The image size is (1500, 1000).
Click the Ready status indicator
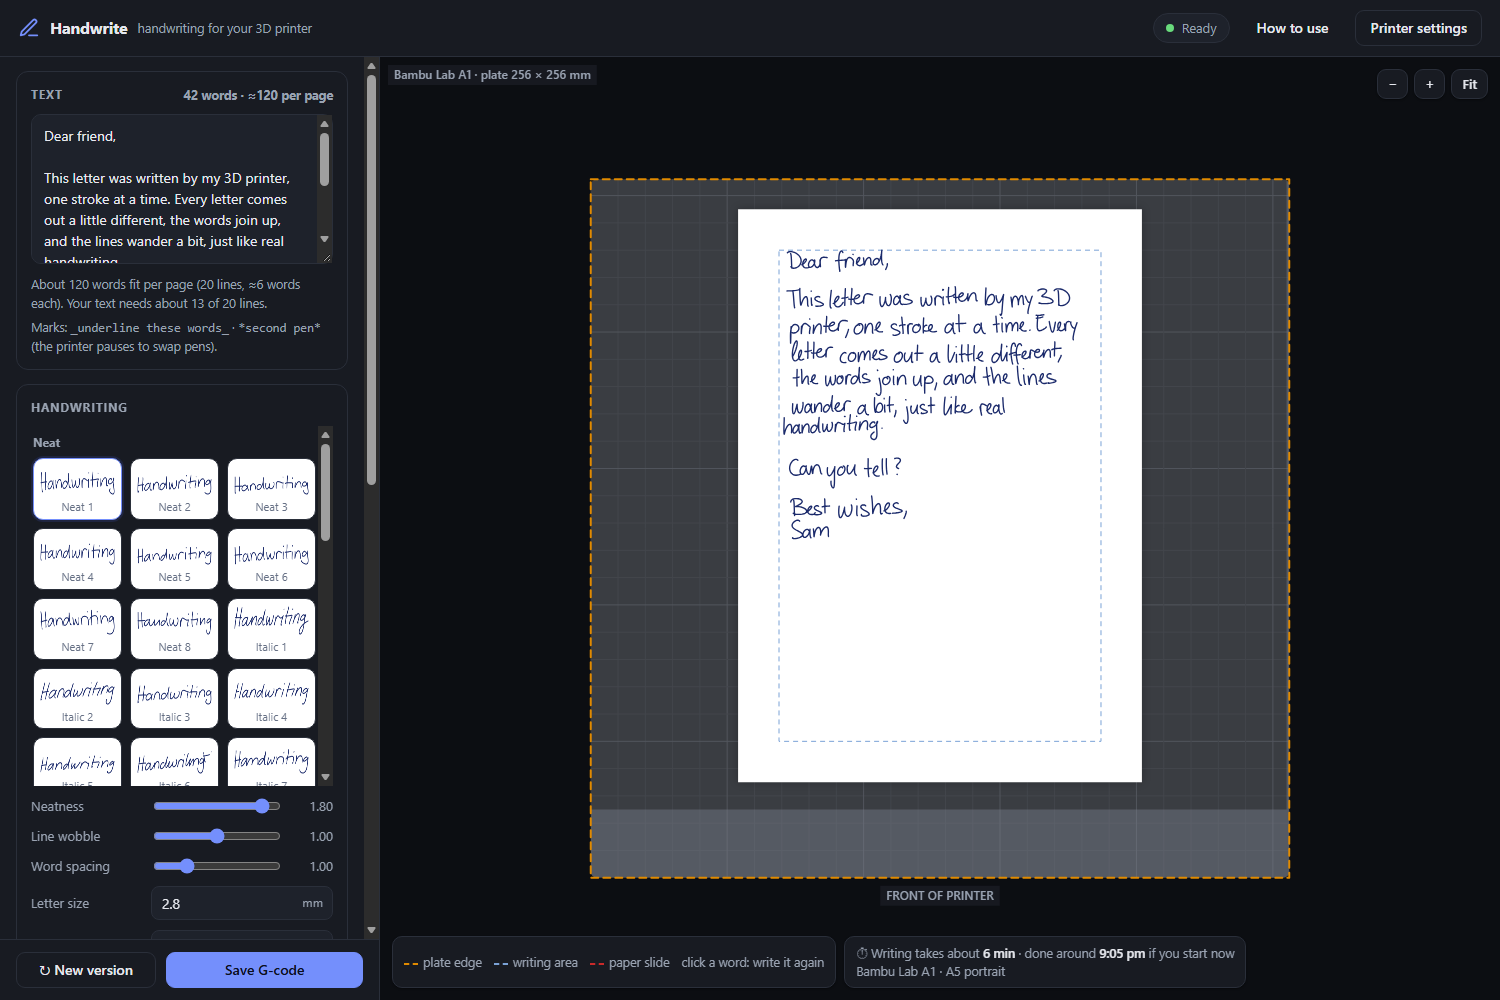click(1191, 28)
